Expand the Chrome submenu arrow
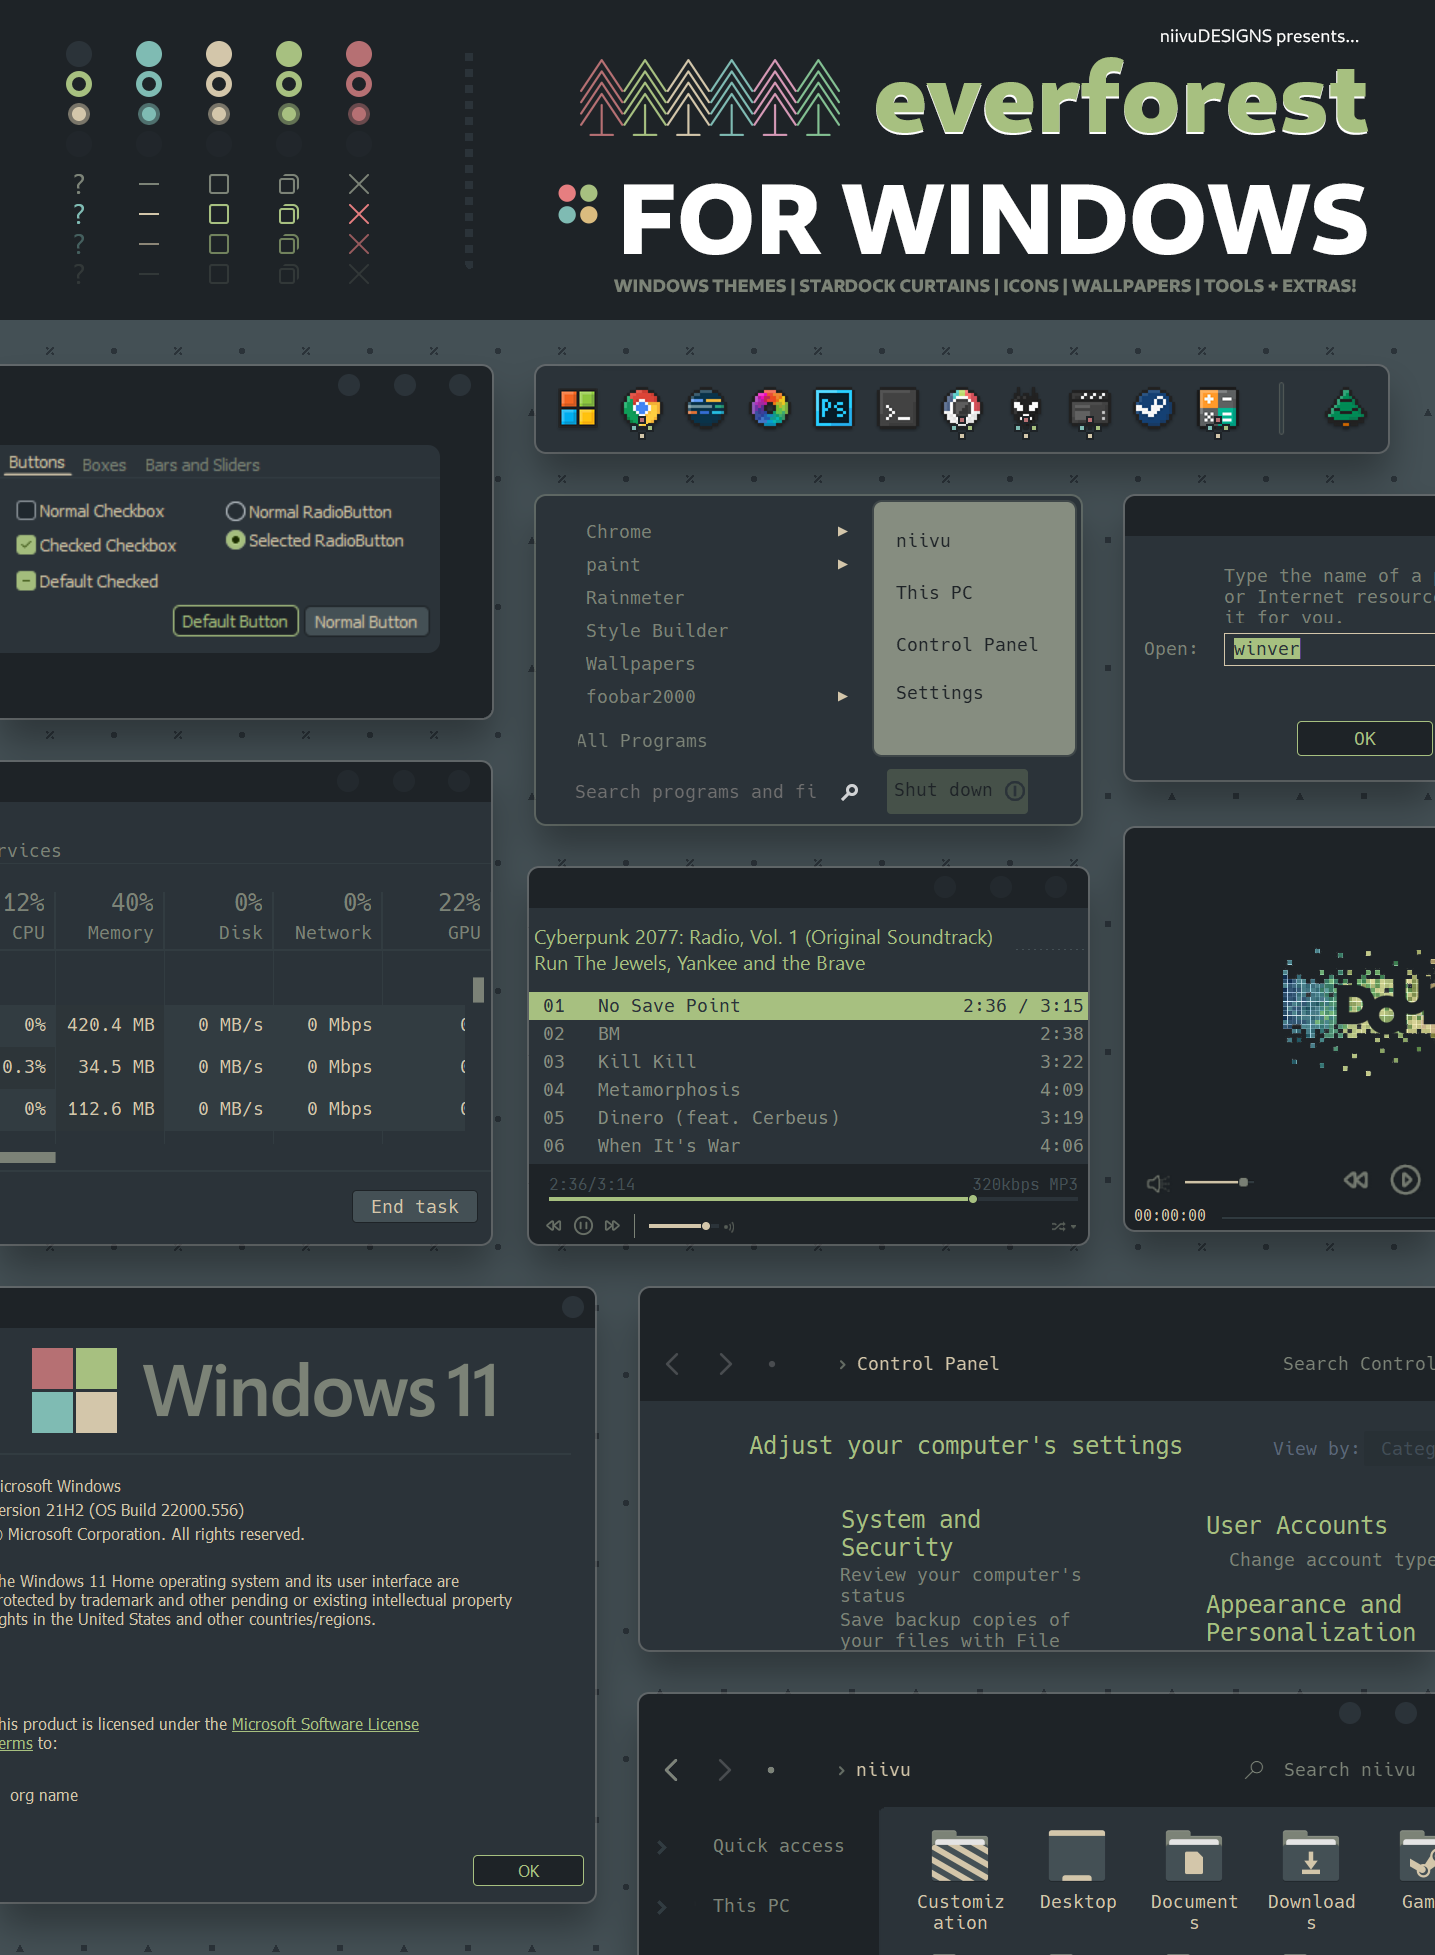Image resolution: width=1435 pixels, height=1955 pixels. pos(843,532)
